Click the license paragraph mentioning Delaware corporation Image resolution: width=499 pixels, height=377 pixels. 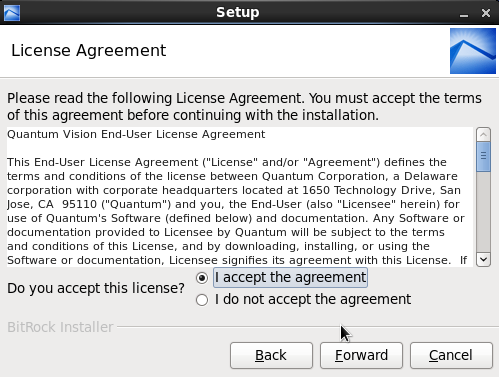click(236, 211)
